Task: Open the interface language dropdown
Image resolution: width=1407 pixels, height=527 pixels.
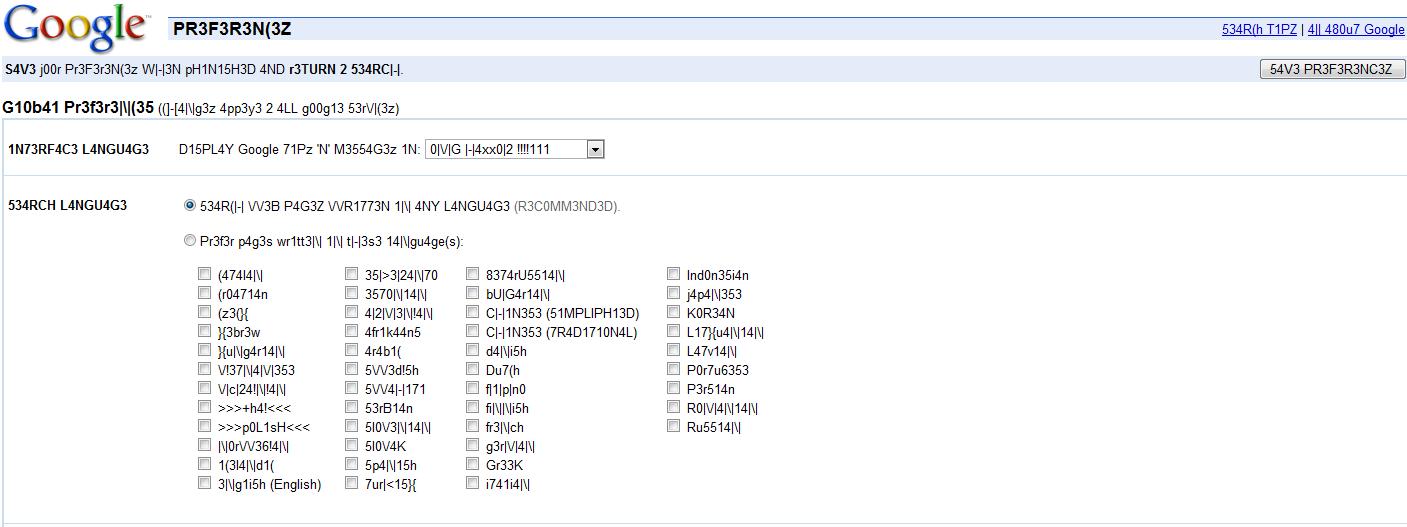Action: click(x=514, y=149)
